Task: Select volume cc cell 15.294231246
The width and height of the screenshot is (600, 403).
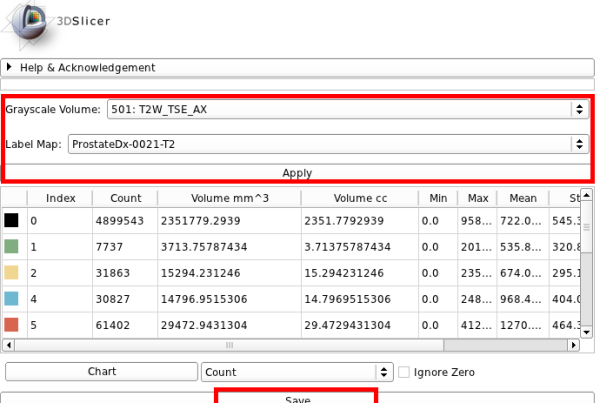Action: click(x=360, y=273)
